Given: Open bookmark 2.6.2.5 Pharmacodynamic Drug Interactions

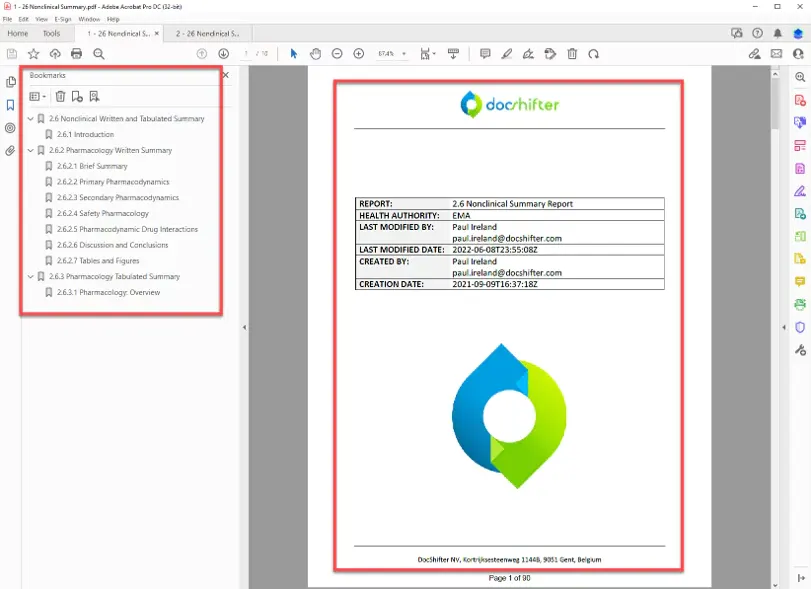Looking at the screenshot, I should coord(127,229).
